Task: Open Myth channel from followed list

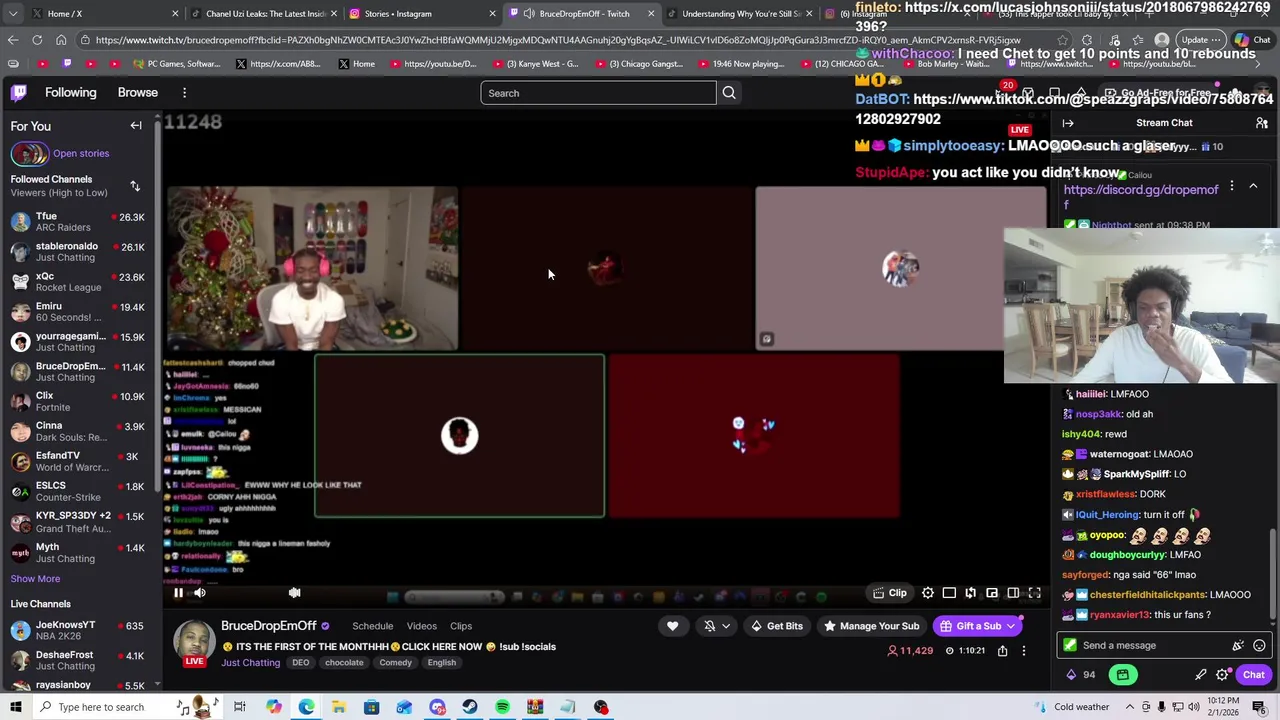Action: pos(78,552)
